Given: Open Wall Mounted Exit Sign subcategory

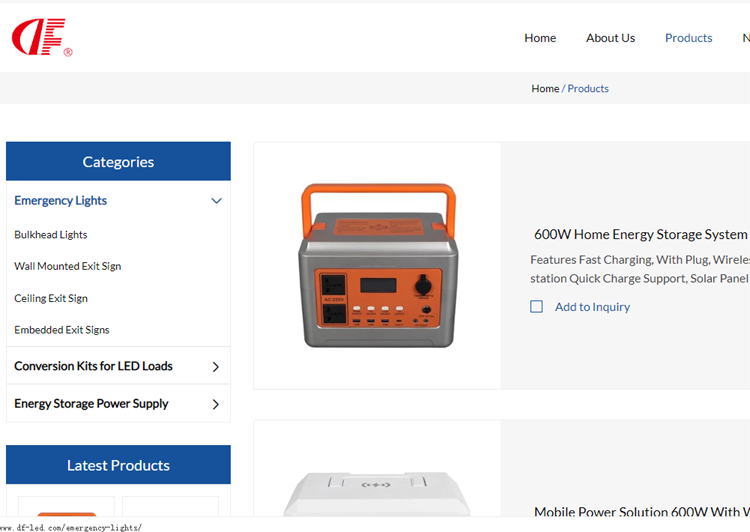Looking at the screenshot, I should (68, 267).
